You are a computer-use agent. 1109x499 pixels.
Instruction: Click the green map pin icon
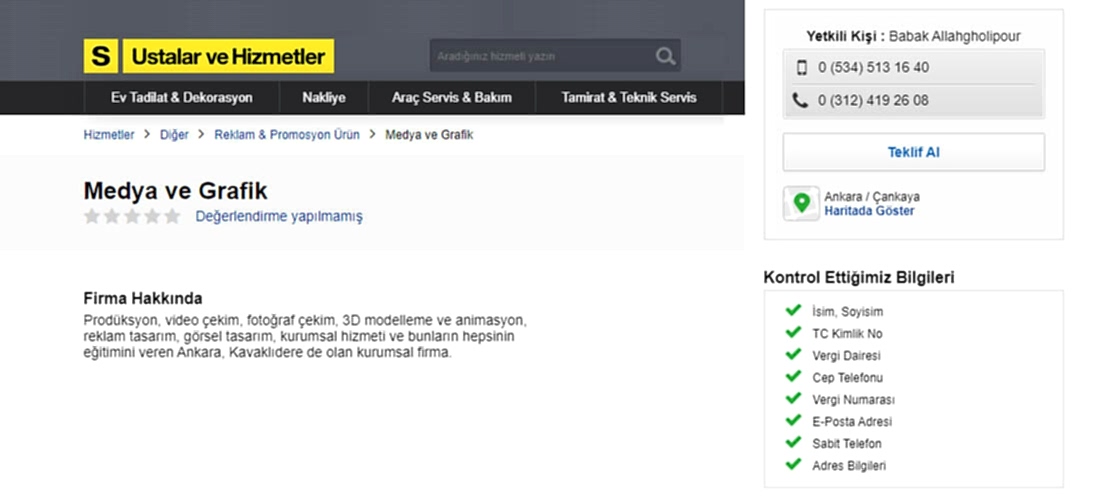coord(801,203)
